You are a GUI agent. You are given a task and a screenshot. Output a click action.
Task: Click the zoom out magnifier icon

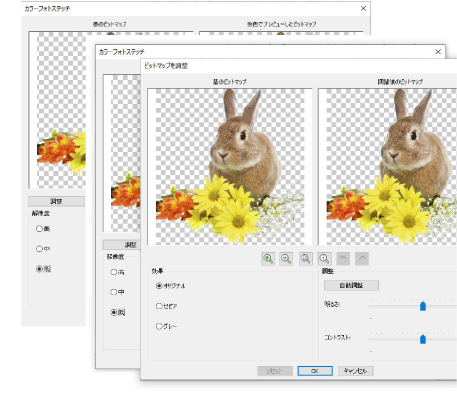[286, 259]
